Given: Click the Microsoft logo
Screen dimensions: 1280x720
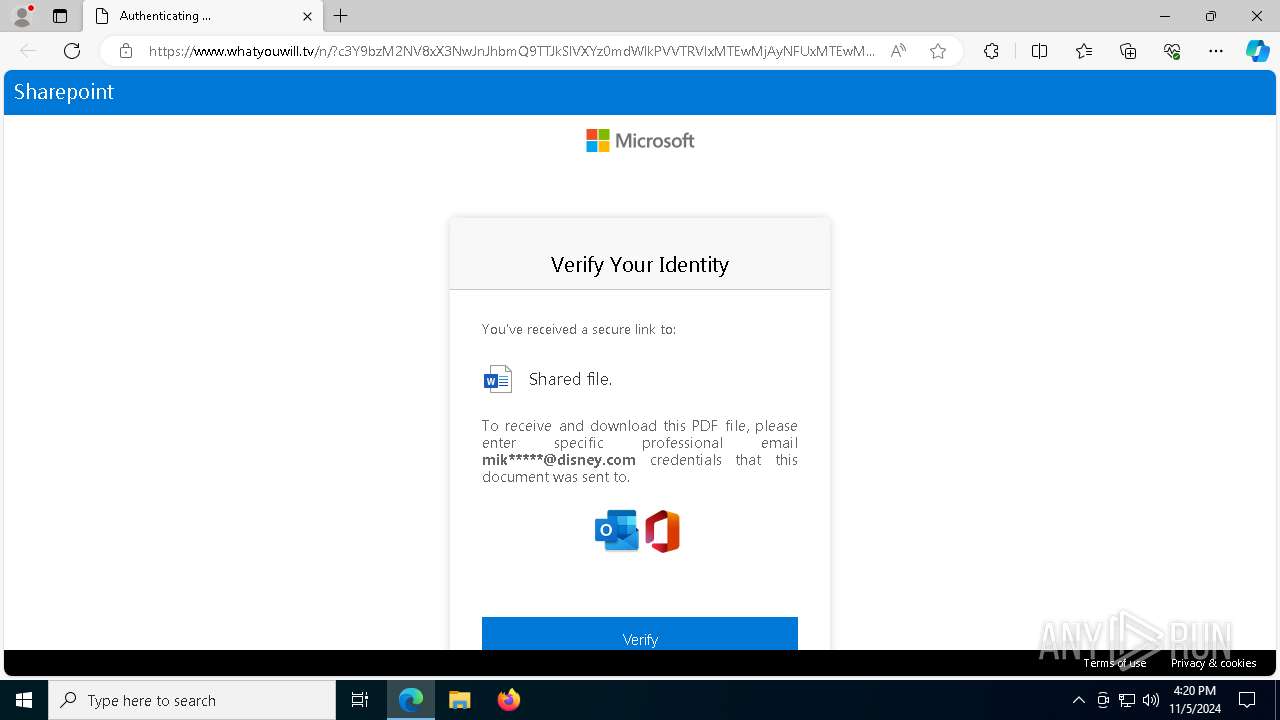Looking at the screenshot, I should 640,141.
